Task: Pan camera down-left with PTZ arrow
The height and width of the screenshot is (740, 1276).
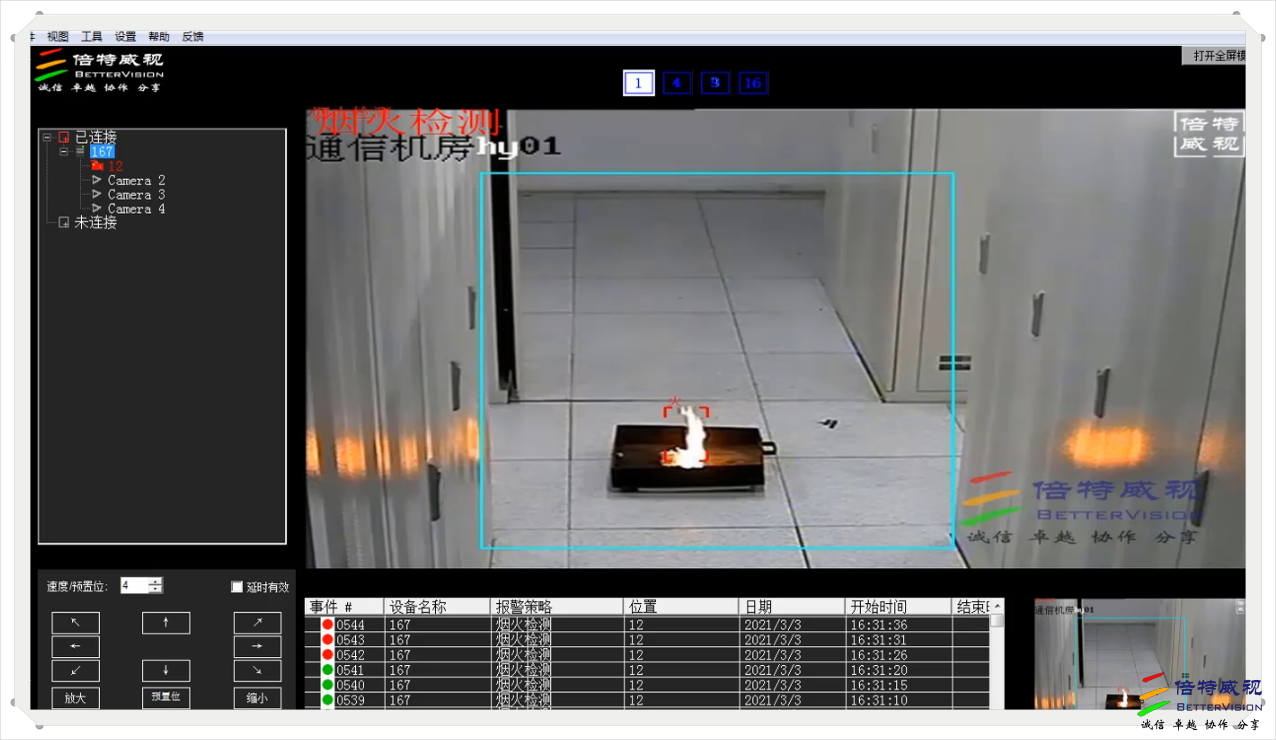Action: click(x=76, y=671)
